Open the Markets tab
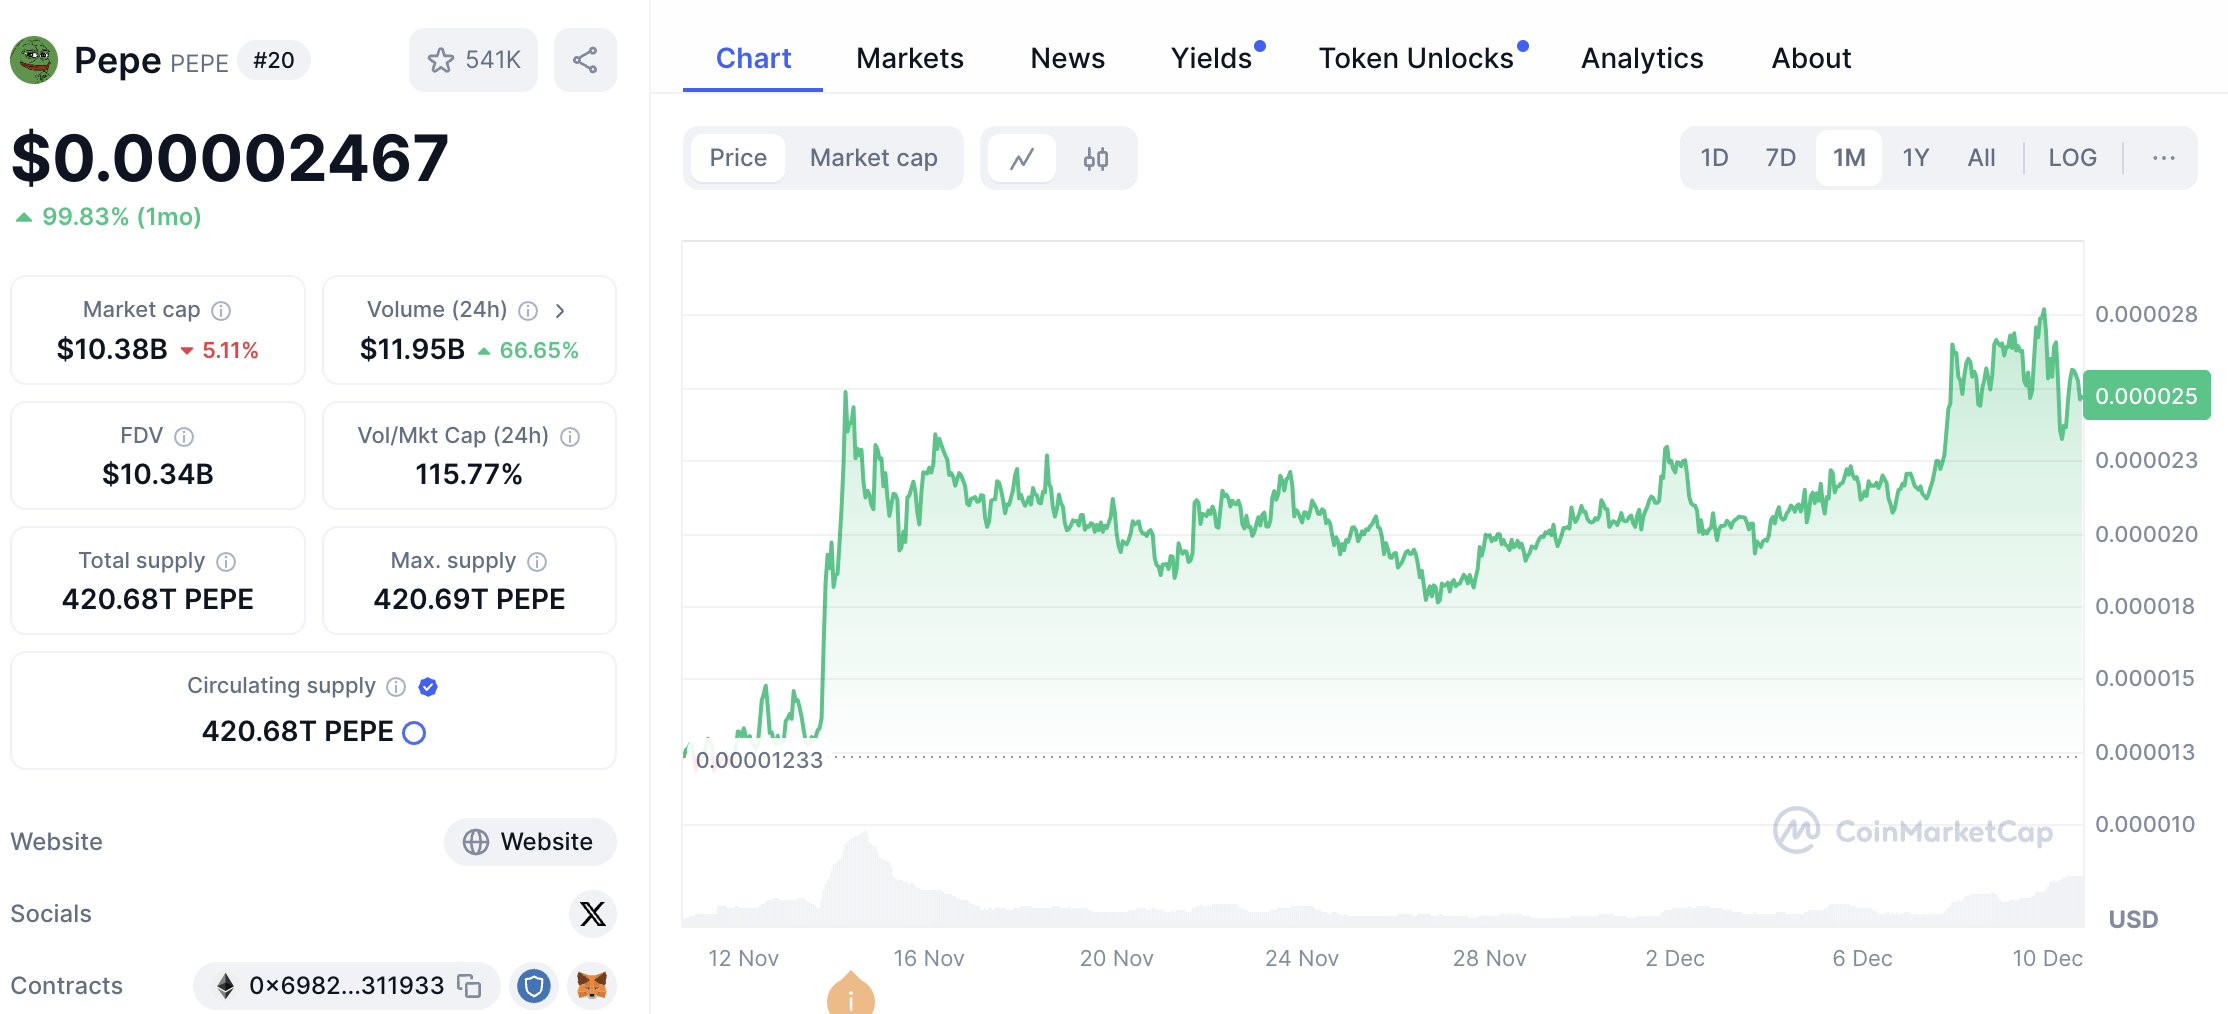The width and height of the screenshot is (2228, 1014). tap(909, 58)
